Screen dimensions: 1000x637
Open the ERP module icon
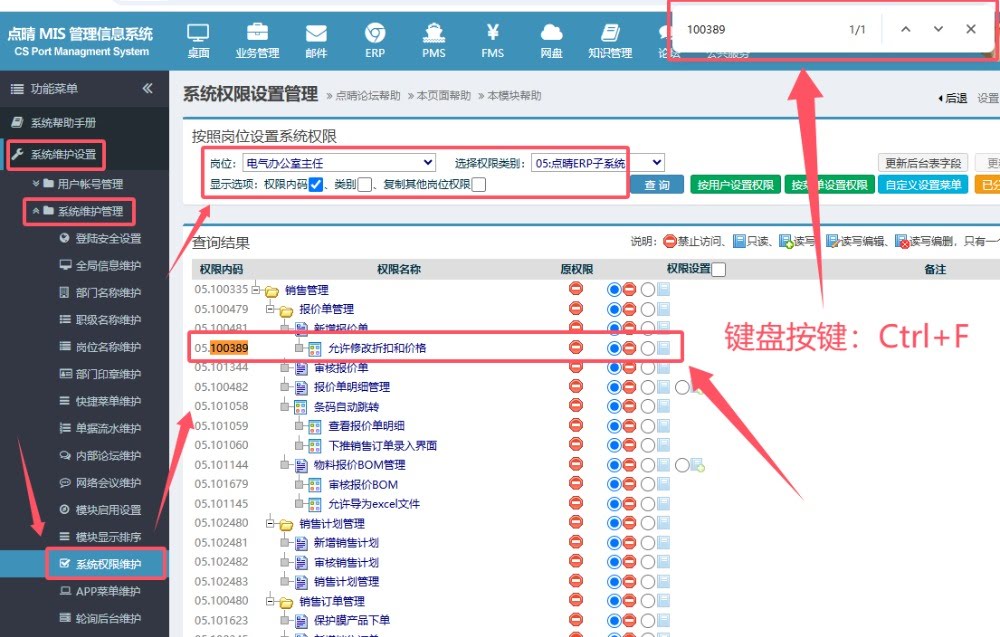[375, 39]
